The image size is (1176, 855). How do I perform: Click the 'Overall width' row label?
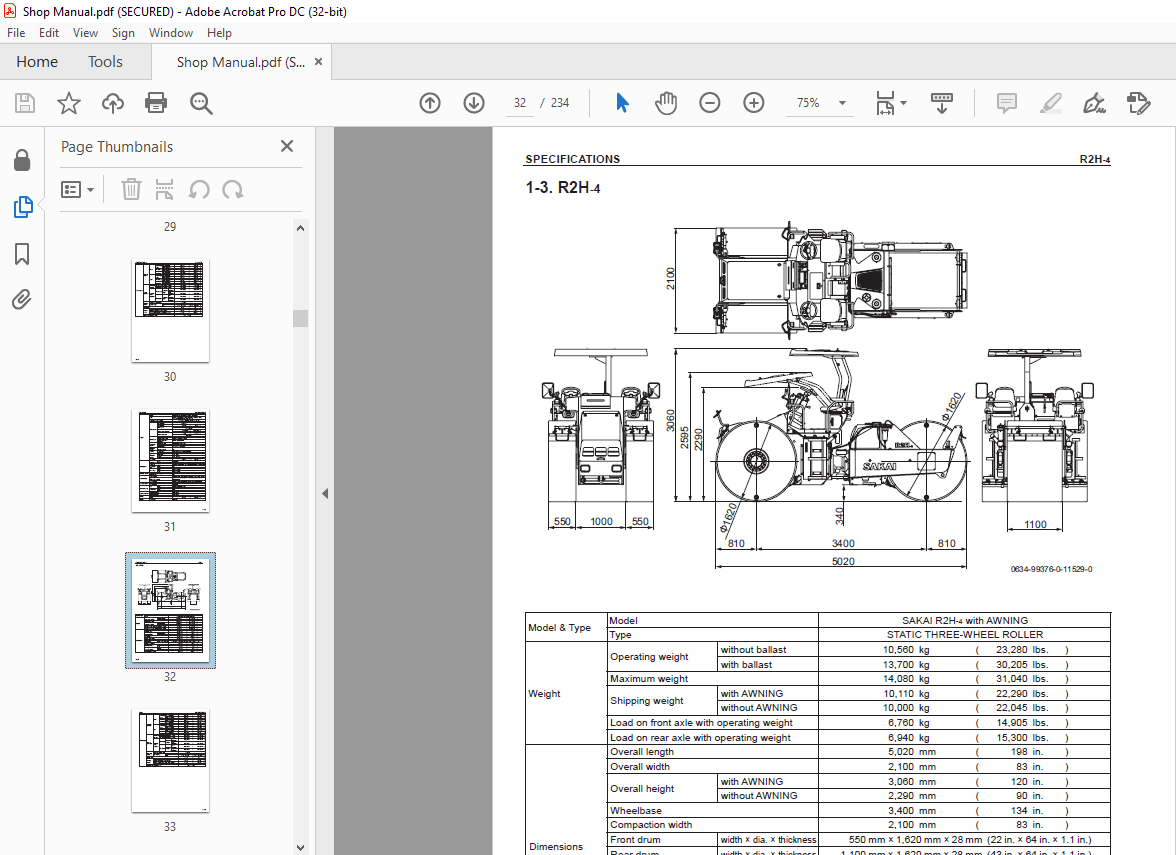639,766
